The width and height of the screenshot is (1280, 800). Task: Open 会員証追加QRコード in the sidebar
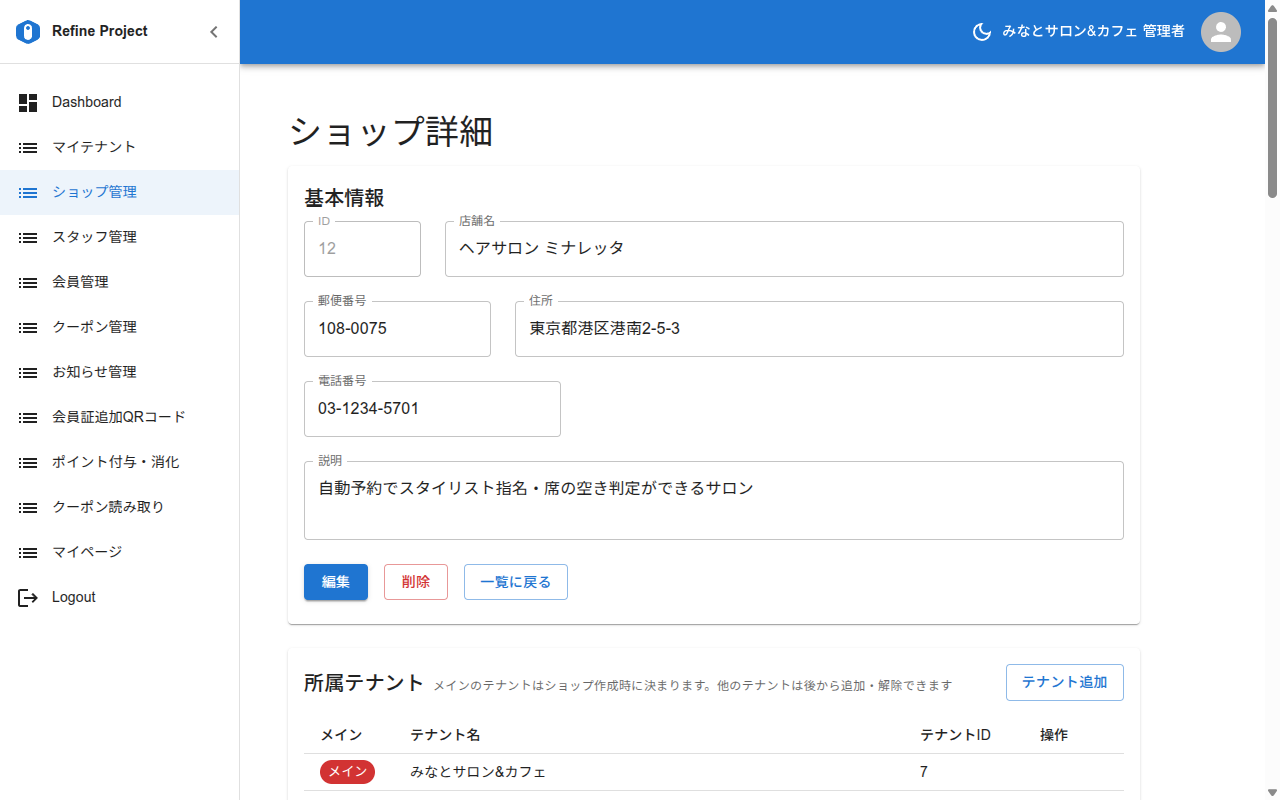(119, 417)
